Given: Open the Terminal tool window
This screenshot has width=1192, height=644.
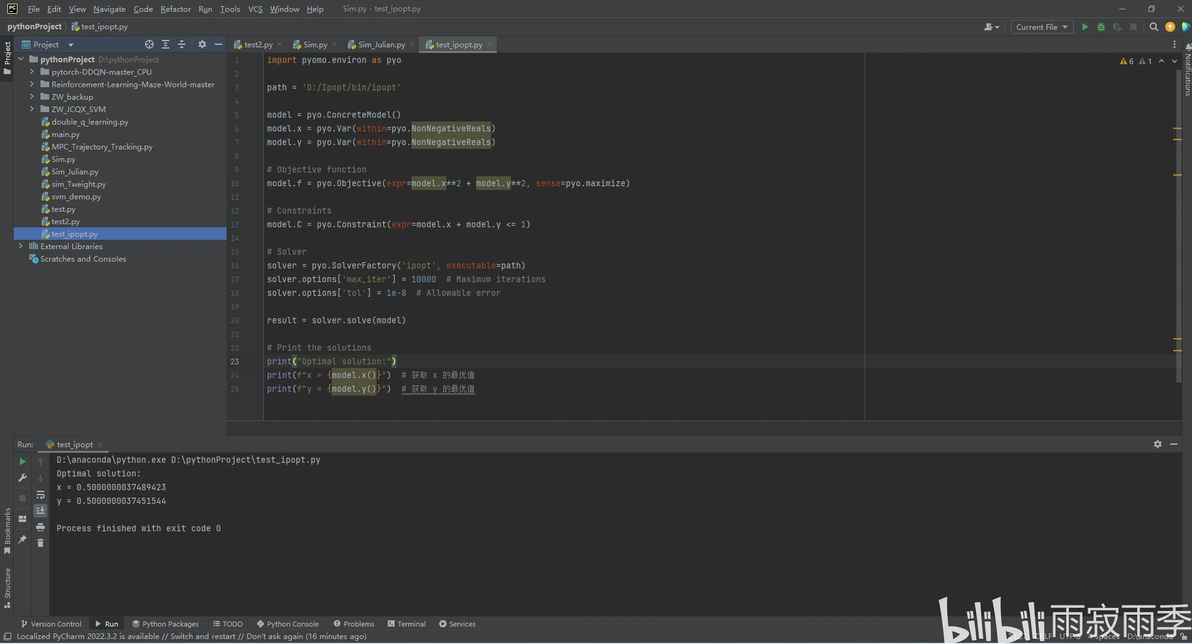Looking at the screenshot, I should pos(406,624).
